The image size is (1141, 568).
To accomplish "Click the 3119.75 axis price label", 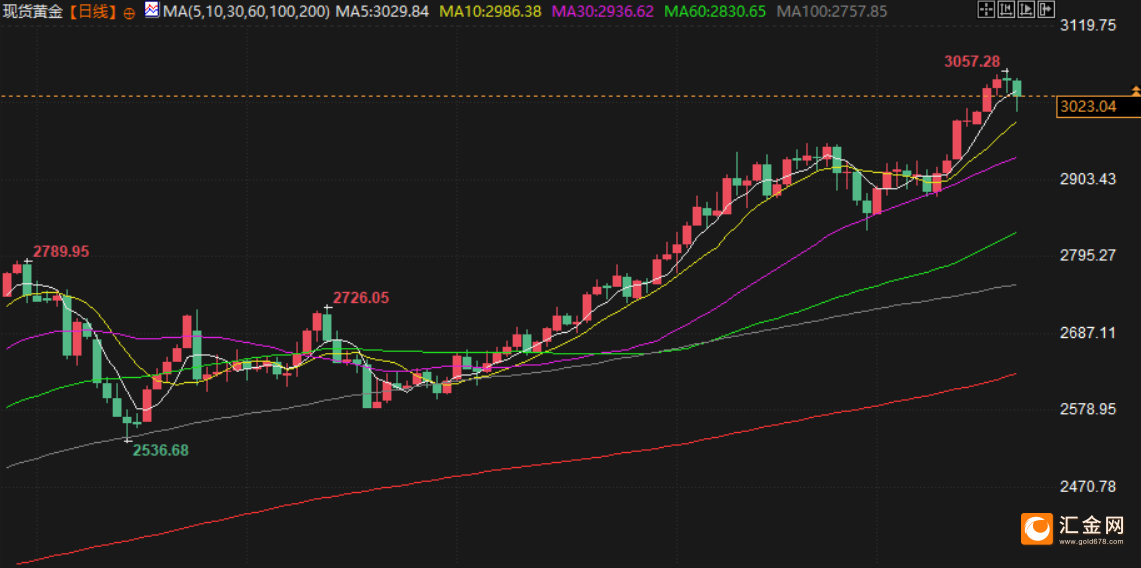I will [1089, 25].
